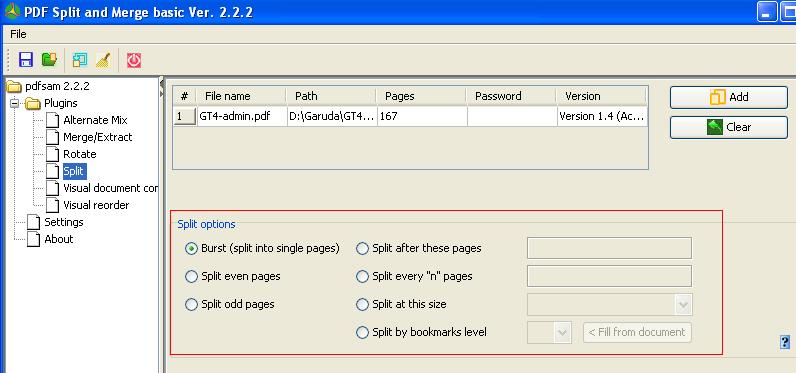The image size is (796, 373).
Task: Select the pdfsam 2.2.2 root node
Action: [57, 86]
